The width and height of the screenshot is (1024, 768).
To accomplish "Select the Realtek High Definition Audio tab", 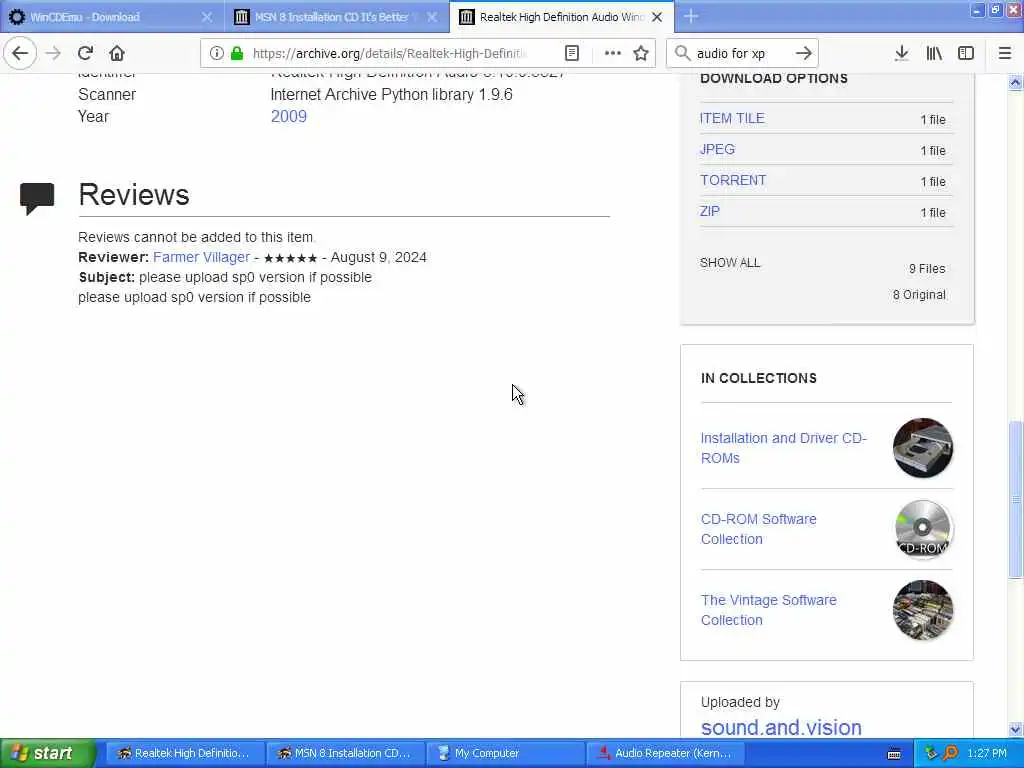I will (x=562, y=17).
